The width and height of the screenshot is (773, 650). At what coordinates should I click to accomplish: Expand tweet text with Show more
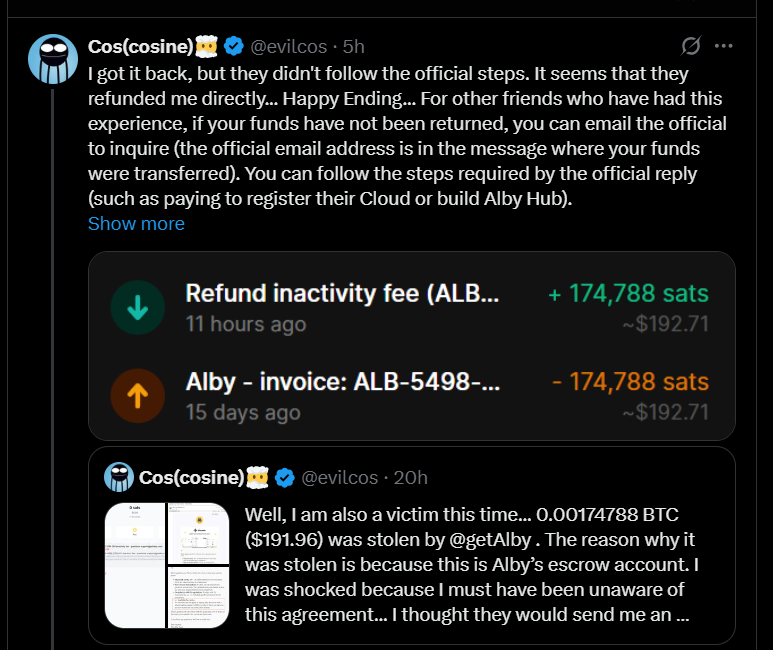[x=136, y=223]
